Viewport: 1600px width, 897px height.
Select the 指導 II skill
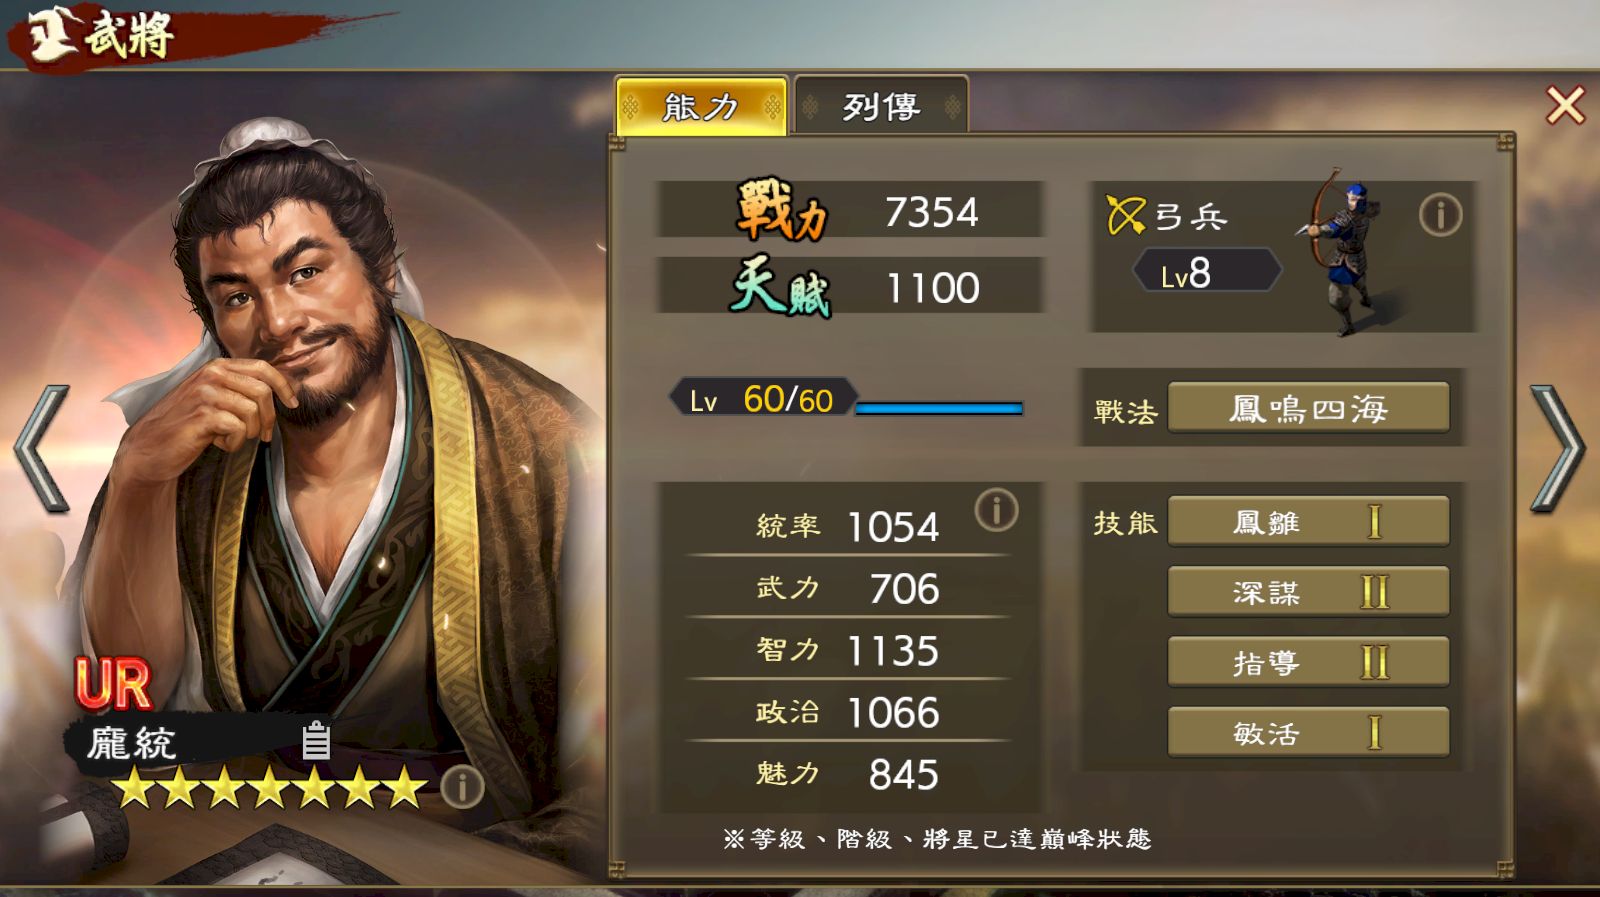[x=1308, y=662]
